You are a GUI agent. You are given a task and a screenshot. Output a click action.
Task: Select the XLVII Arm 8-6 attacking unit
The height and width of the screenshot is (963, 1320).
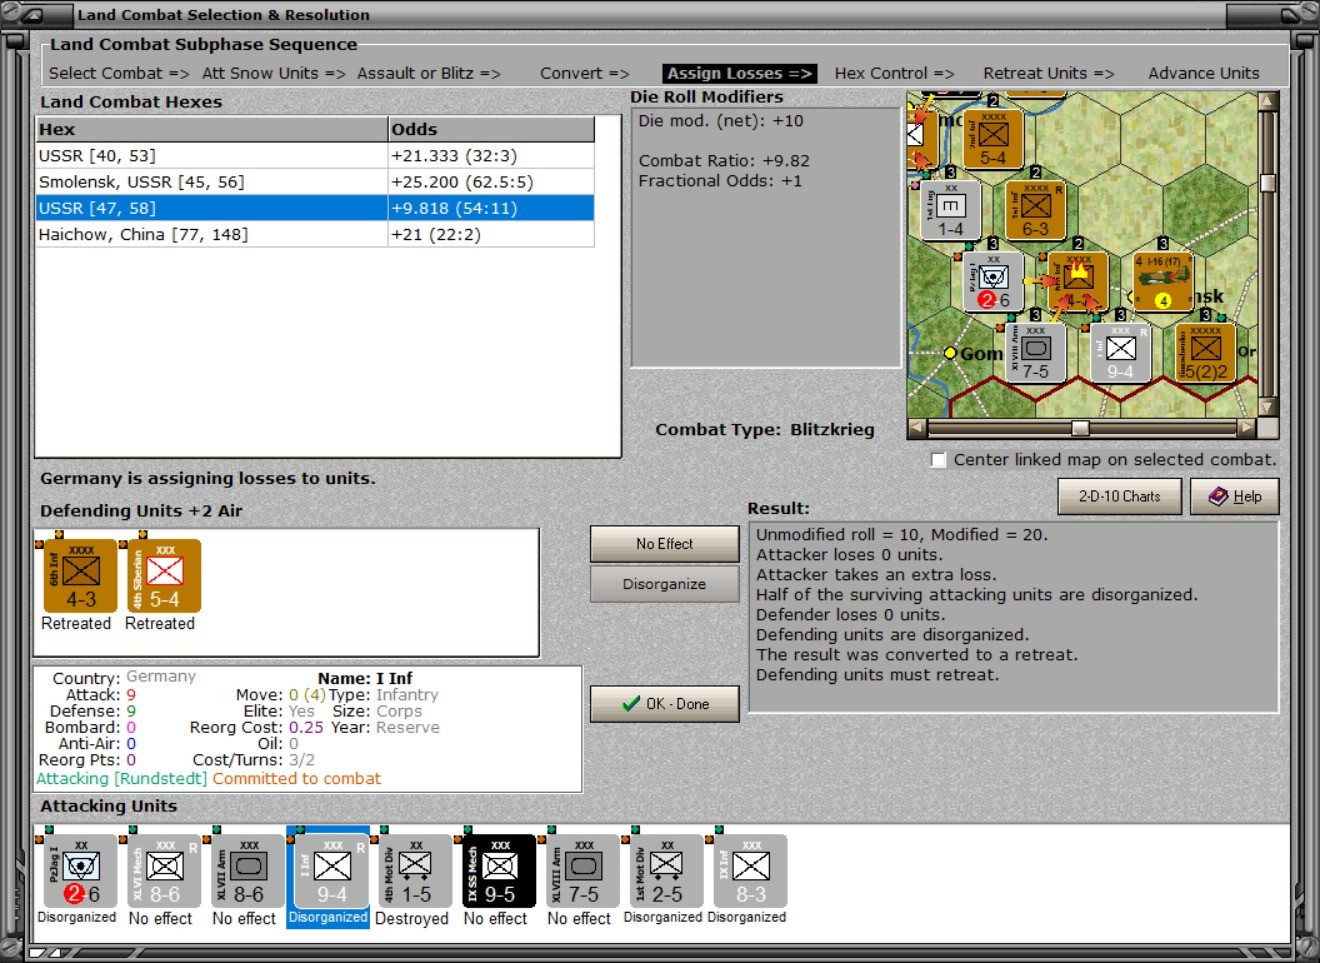(x=248, y=871)
